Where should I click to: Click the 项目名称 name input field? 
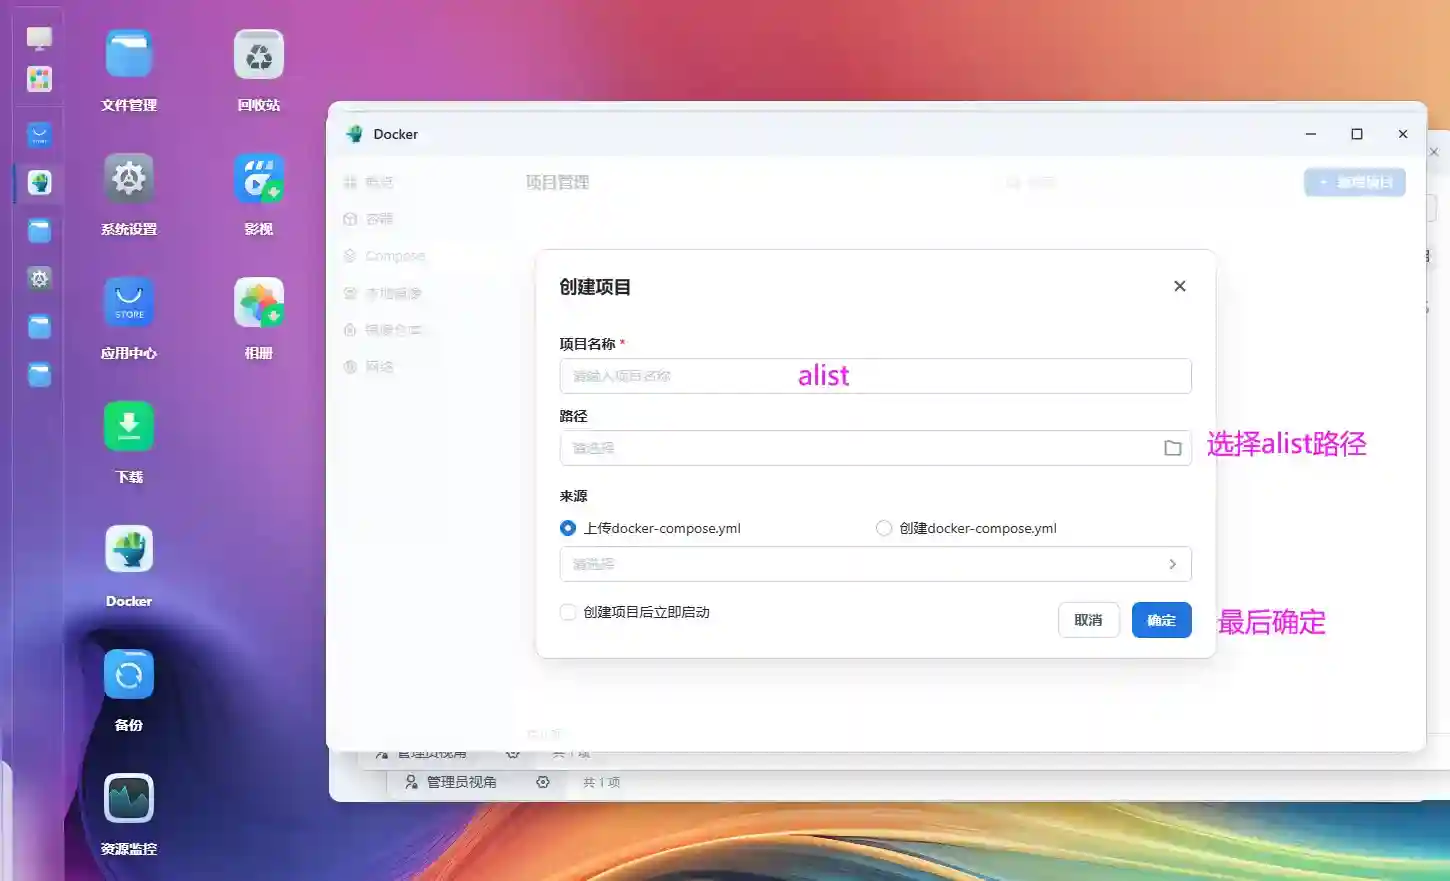coord(875,376)
